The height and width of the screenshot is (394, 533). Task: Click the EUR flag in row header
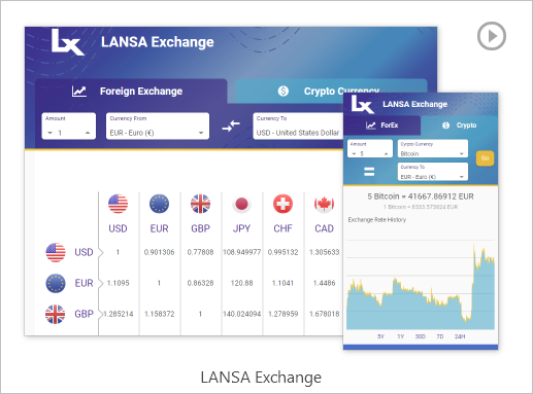pyautogui.click(x=55, y=283)
